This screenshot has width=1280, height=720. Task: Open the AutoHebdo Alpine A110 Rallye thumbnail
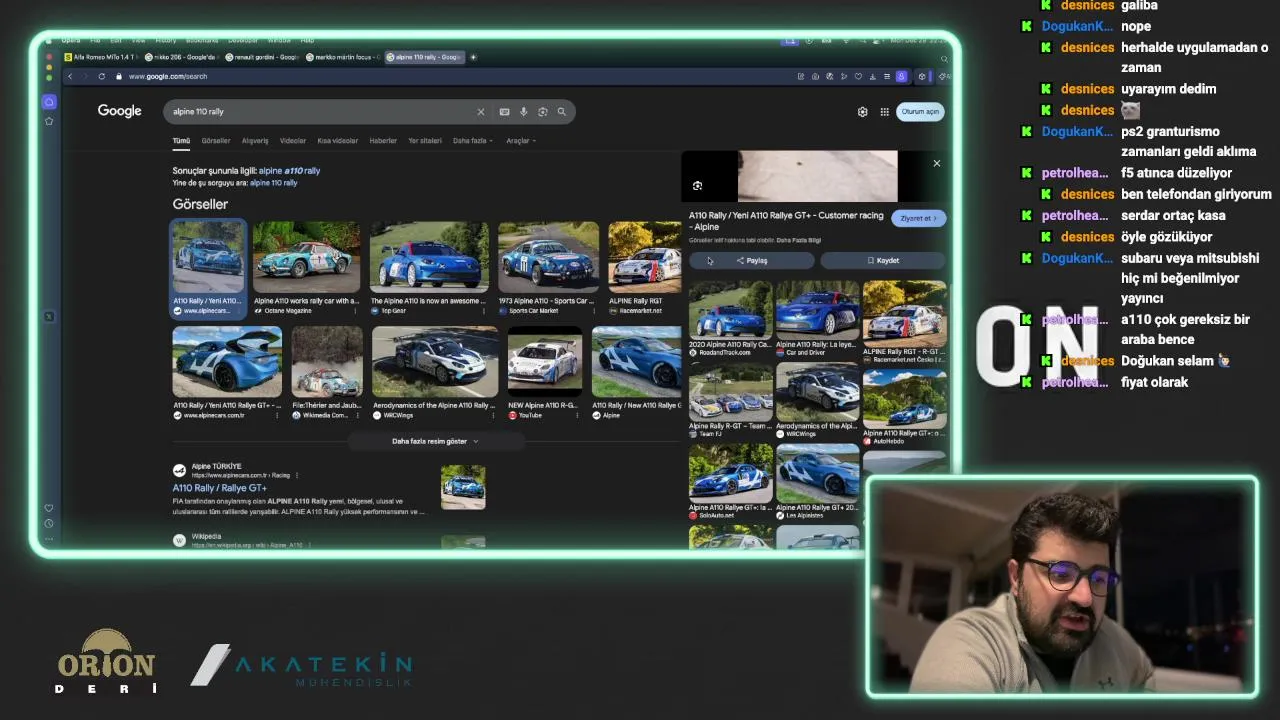[x=905, y=398]
